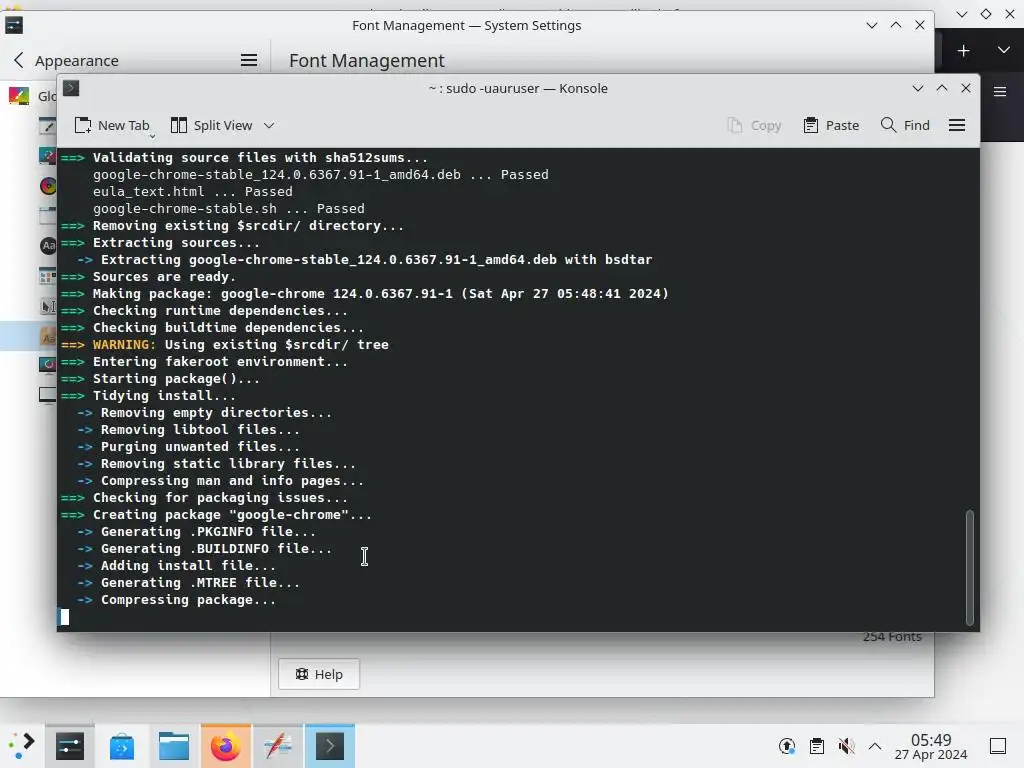Click the yellow WARNING text in terminal
1024x768 pixels.
pyautogui.click(x=124, y=344)
